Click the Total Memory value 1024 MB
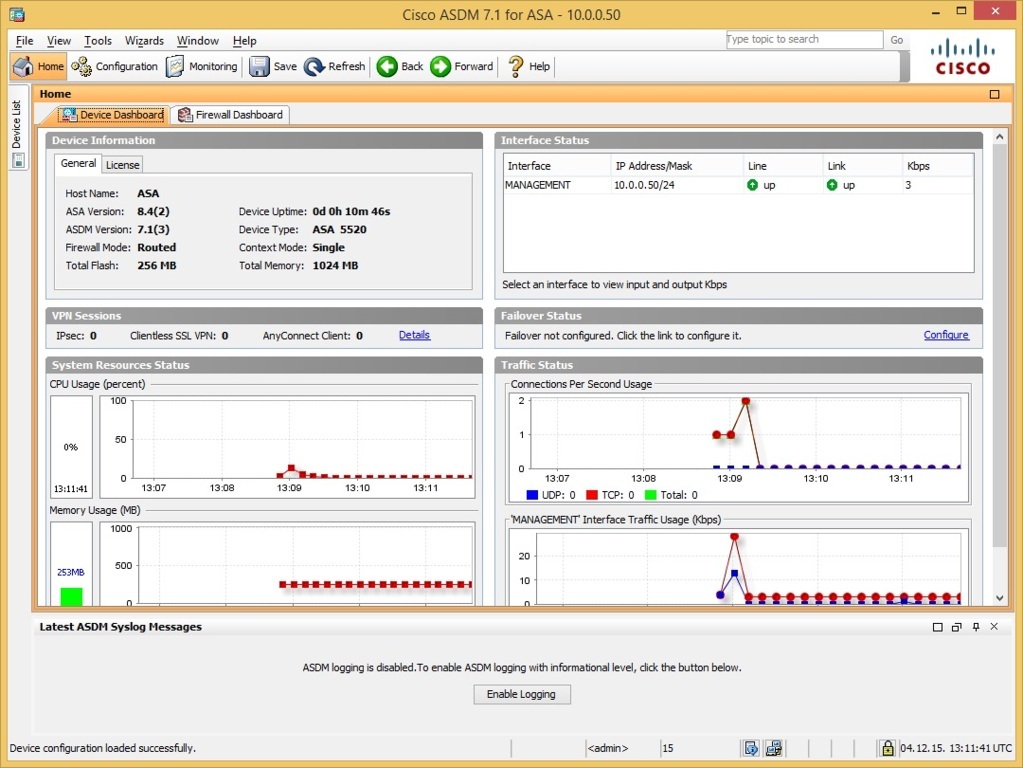The height and width of the screenshot is (768, 1023). click(335, 266)
